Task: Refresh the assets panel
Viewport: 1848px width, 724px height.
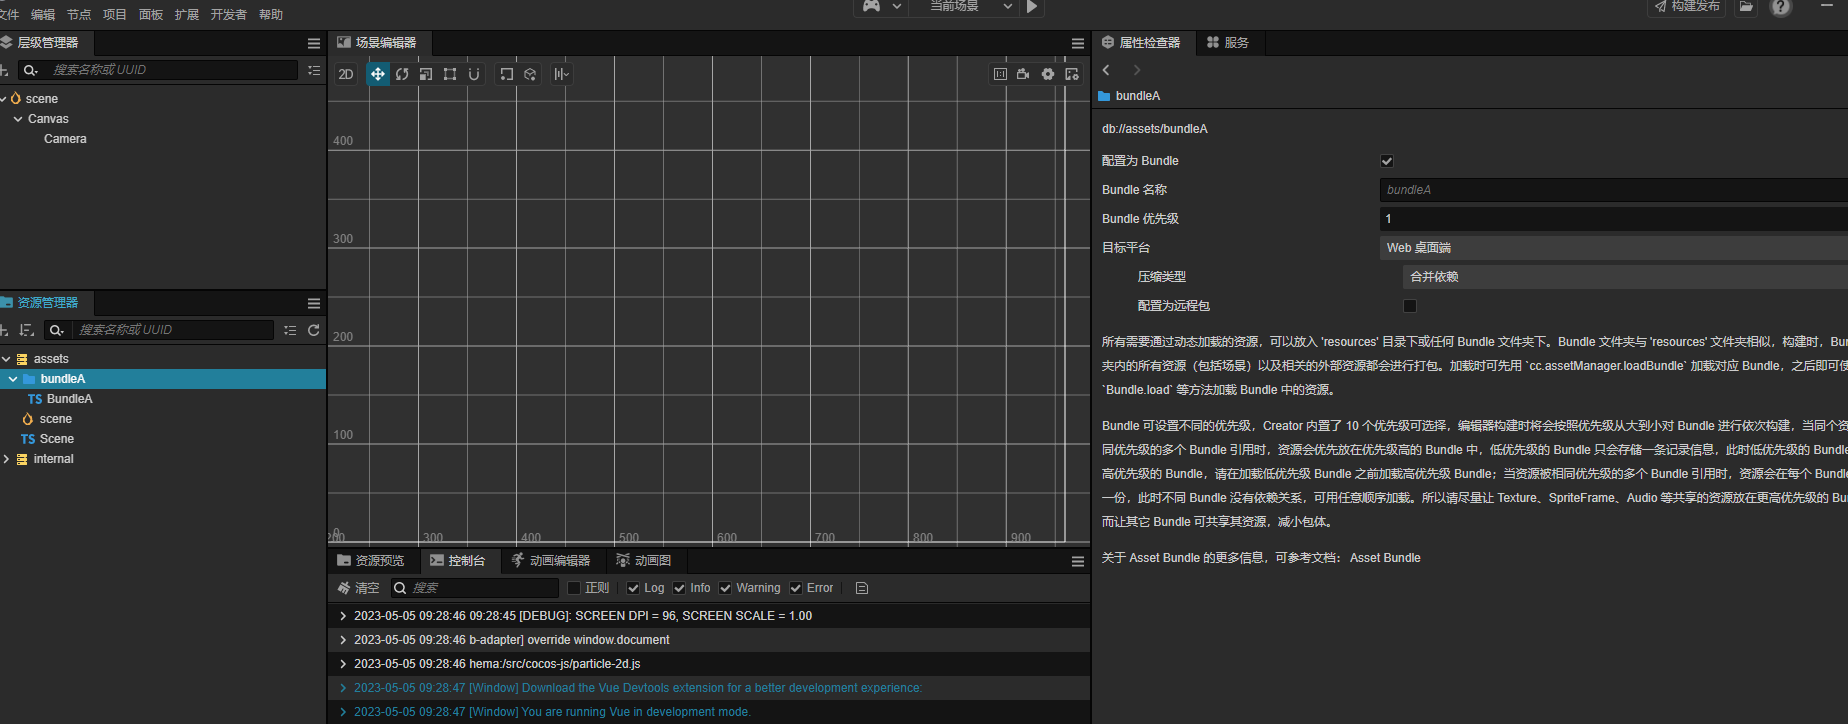Action: (314, 330)
